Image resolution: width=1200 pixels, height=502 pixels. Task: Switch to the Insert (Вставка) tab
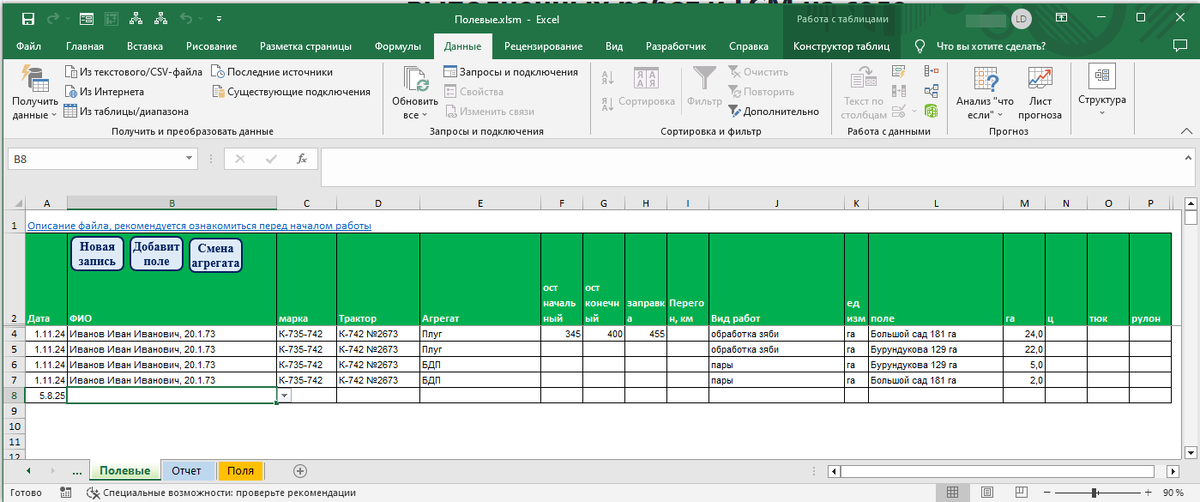[145, 46]
